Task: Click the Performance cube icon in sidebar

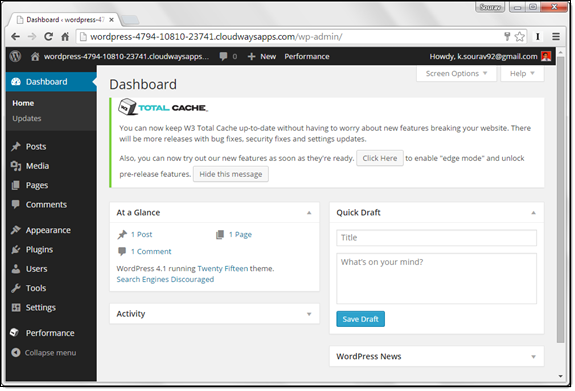Action: pyautogui.click(x=15, y=333)
